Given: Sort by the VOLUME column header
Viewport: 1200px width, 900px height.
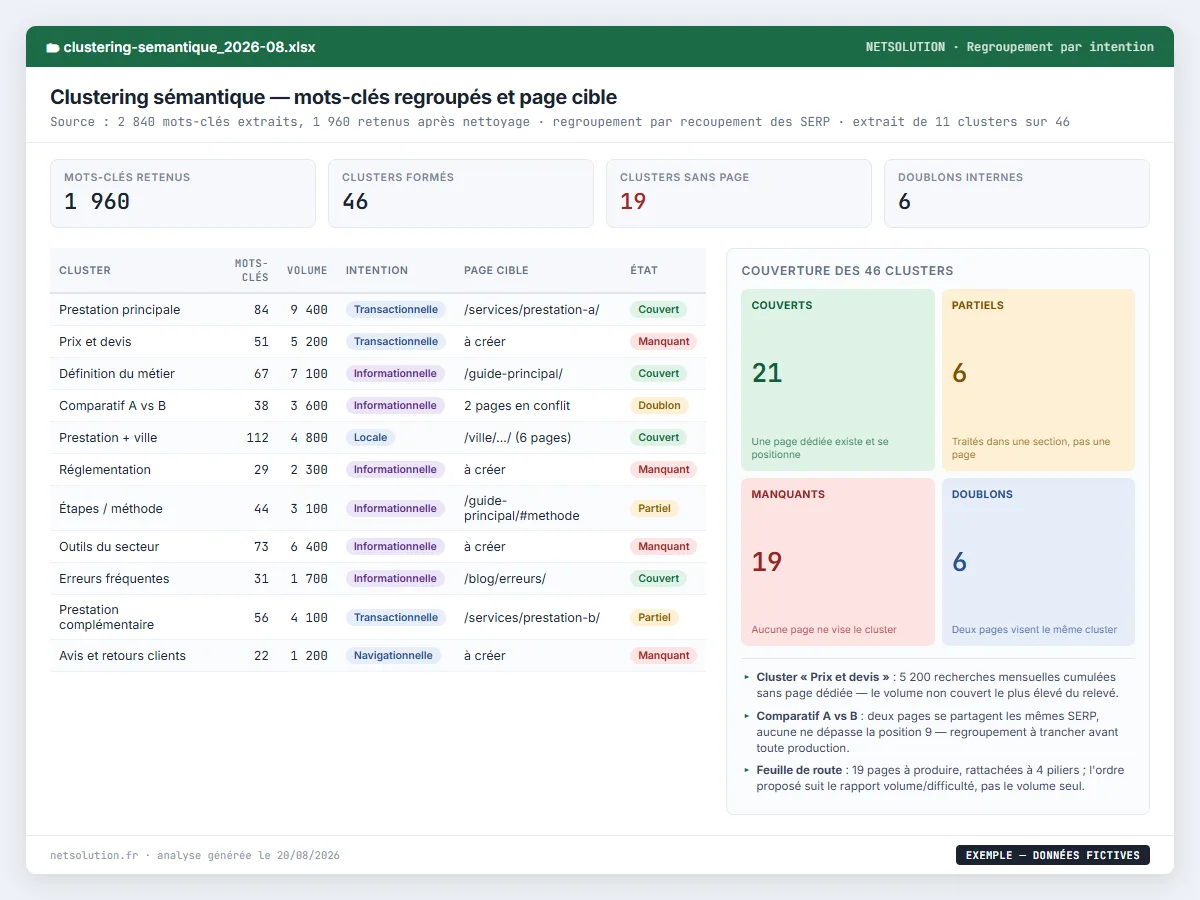Looking at the screenshot, I should pyautogui.click(x=307, y=270).
